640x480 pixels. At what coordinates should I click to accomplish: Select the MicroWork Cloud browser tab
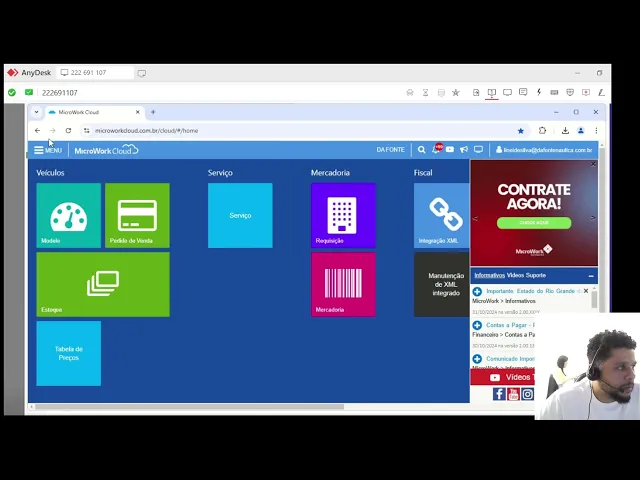coord(94,112)
